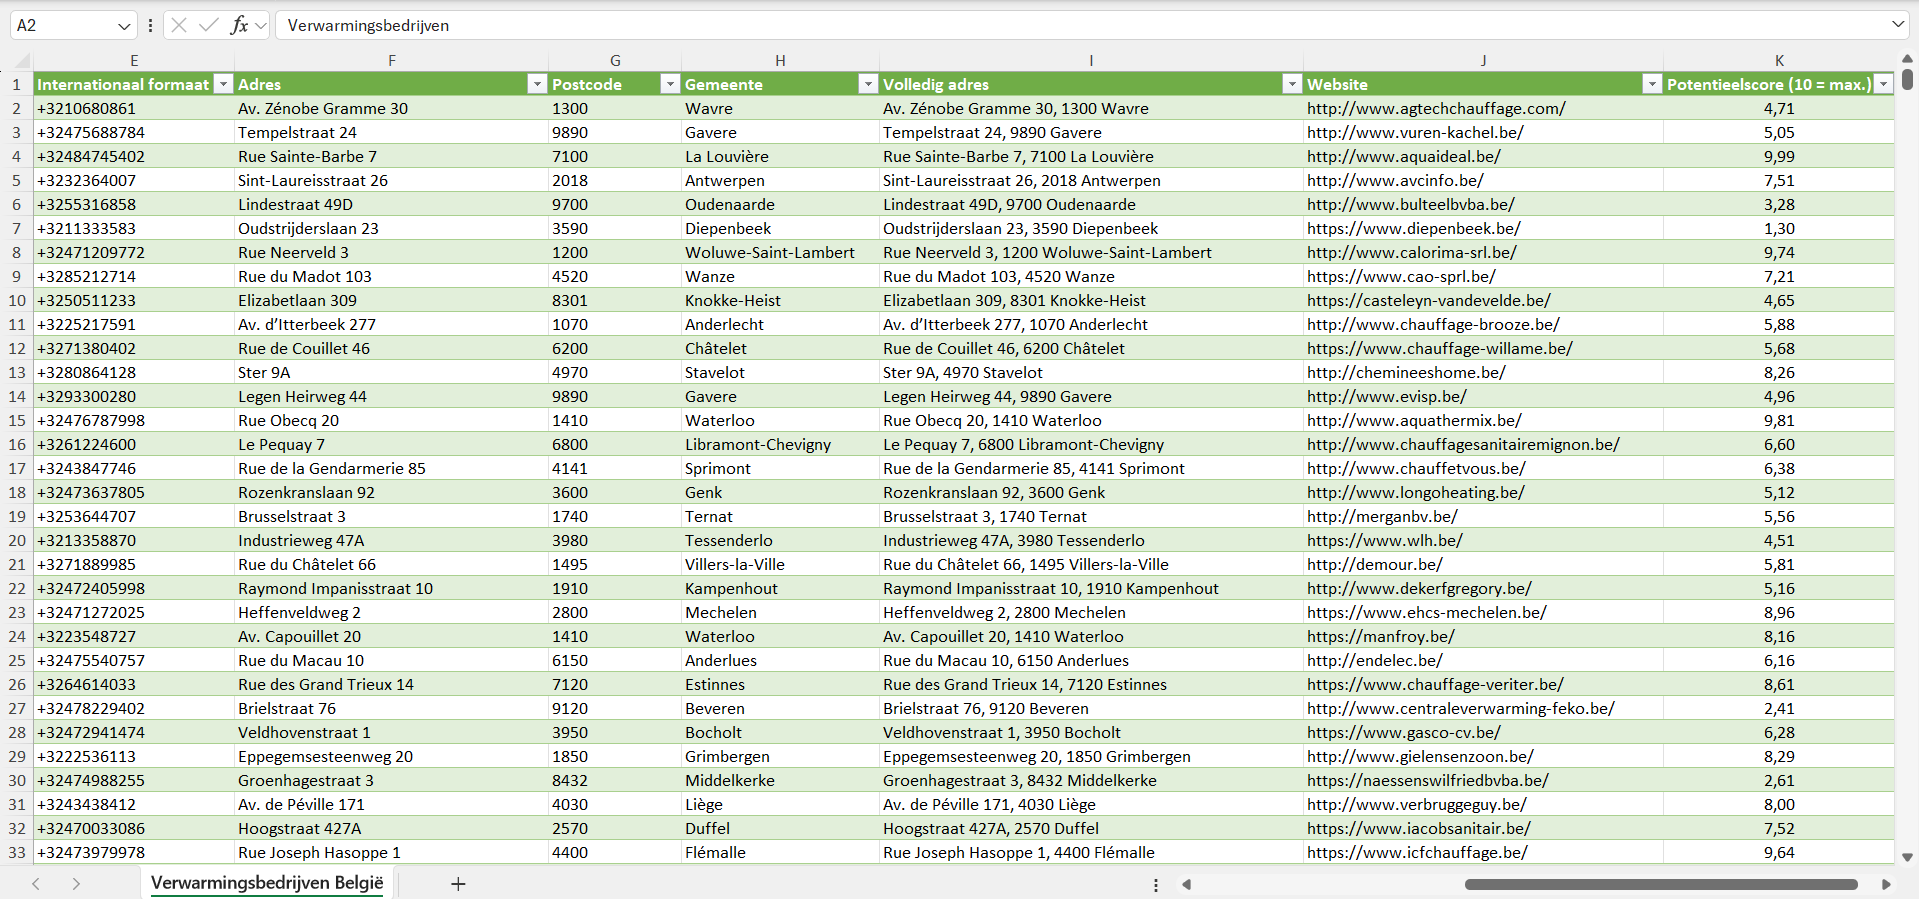The height and width of the screenshot is (899, 1919).
Task: Select the Verwarmingsbedrijven België sheet tab
Action: coord(267,883)
